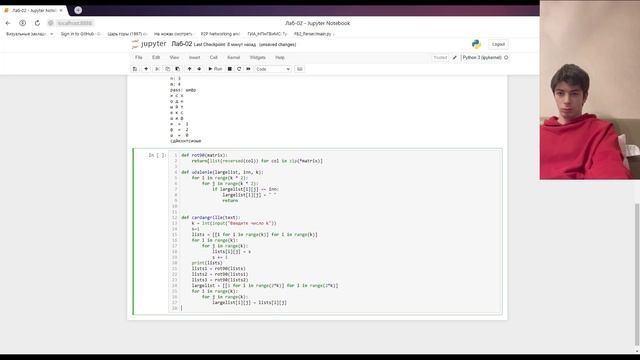Viewport: 640px width, 360px height.
Task: Open the Insert menu
Action: coord(194,58)
